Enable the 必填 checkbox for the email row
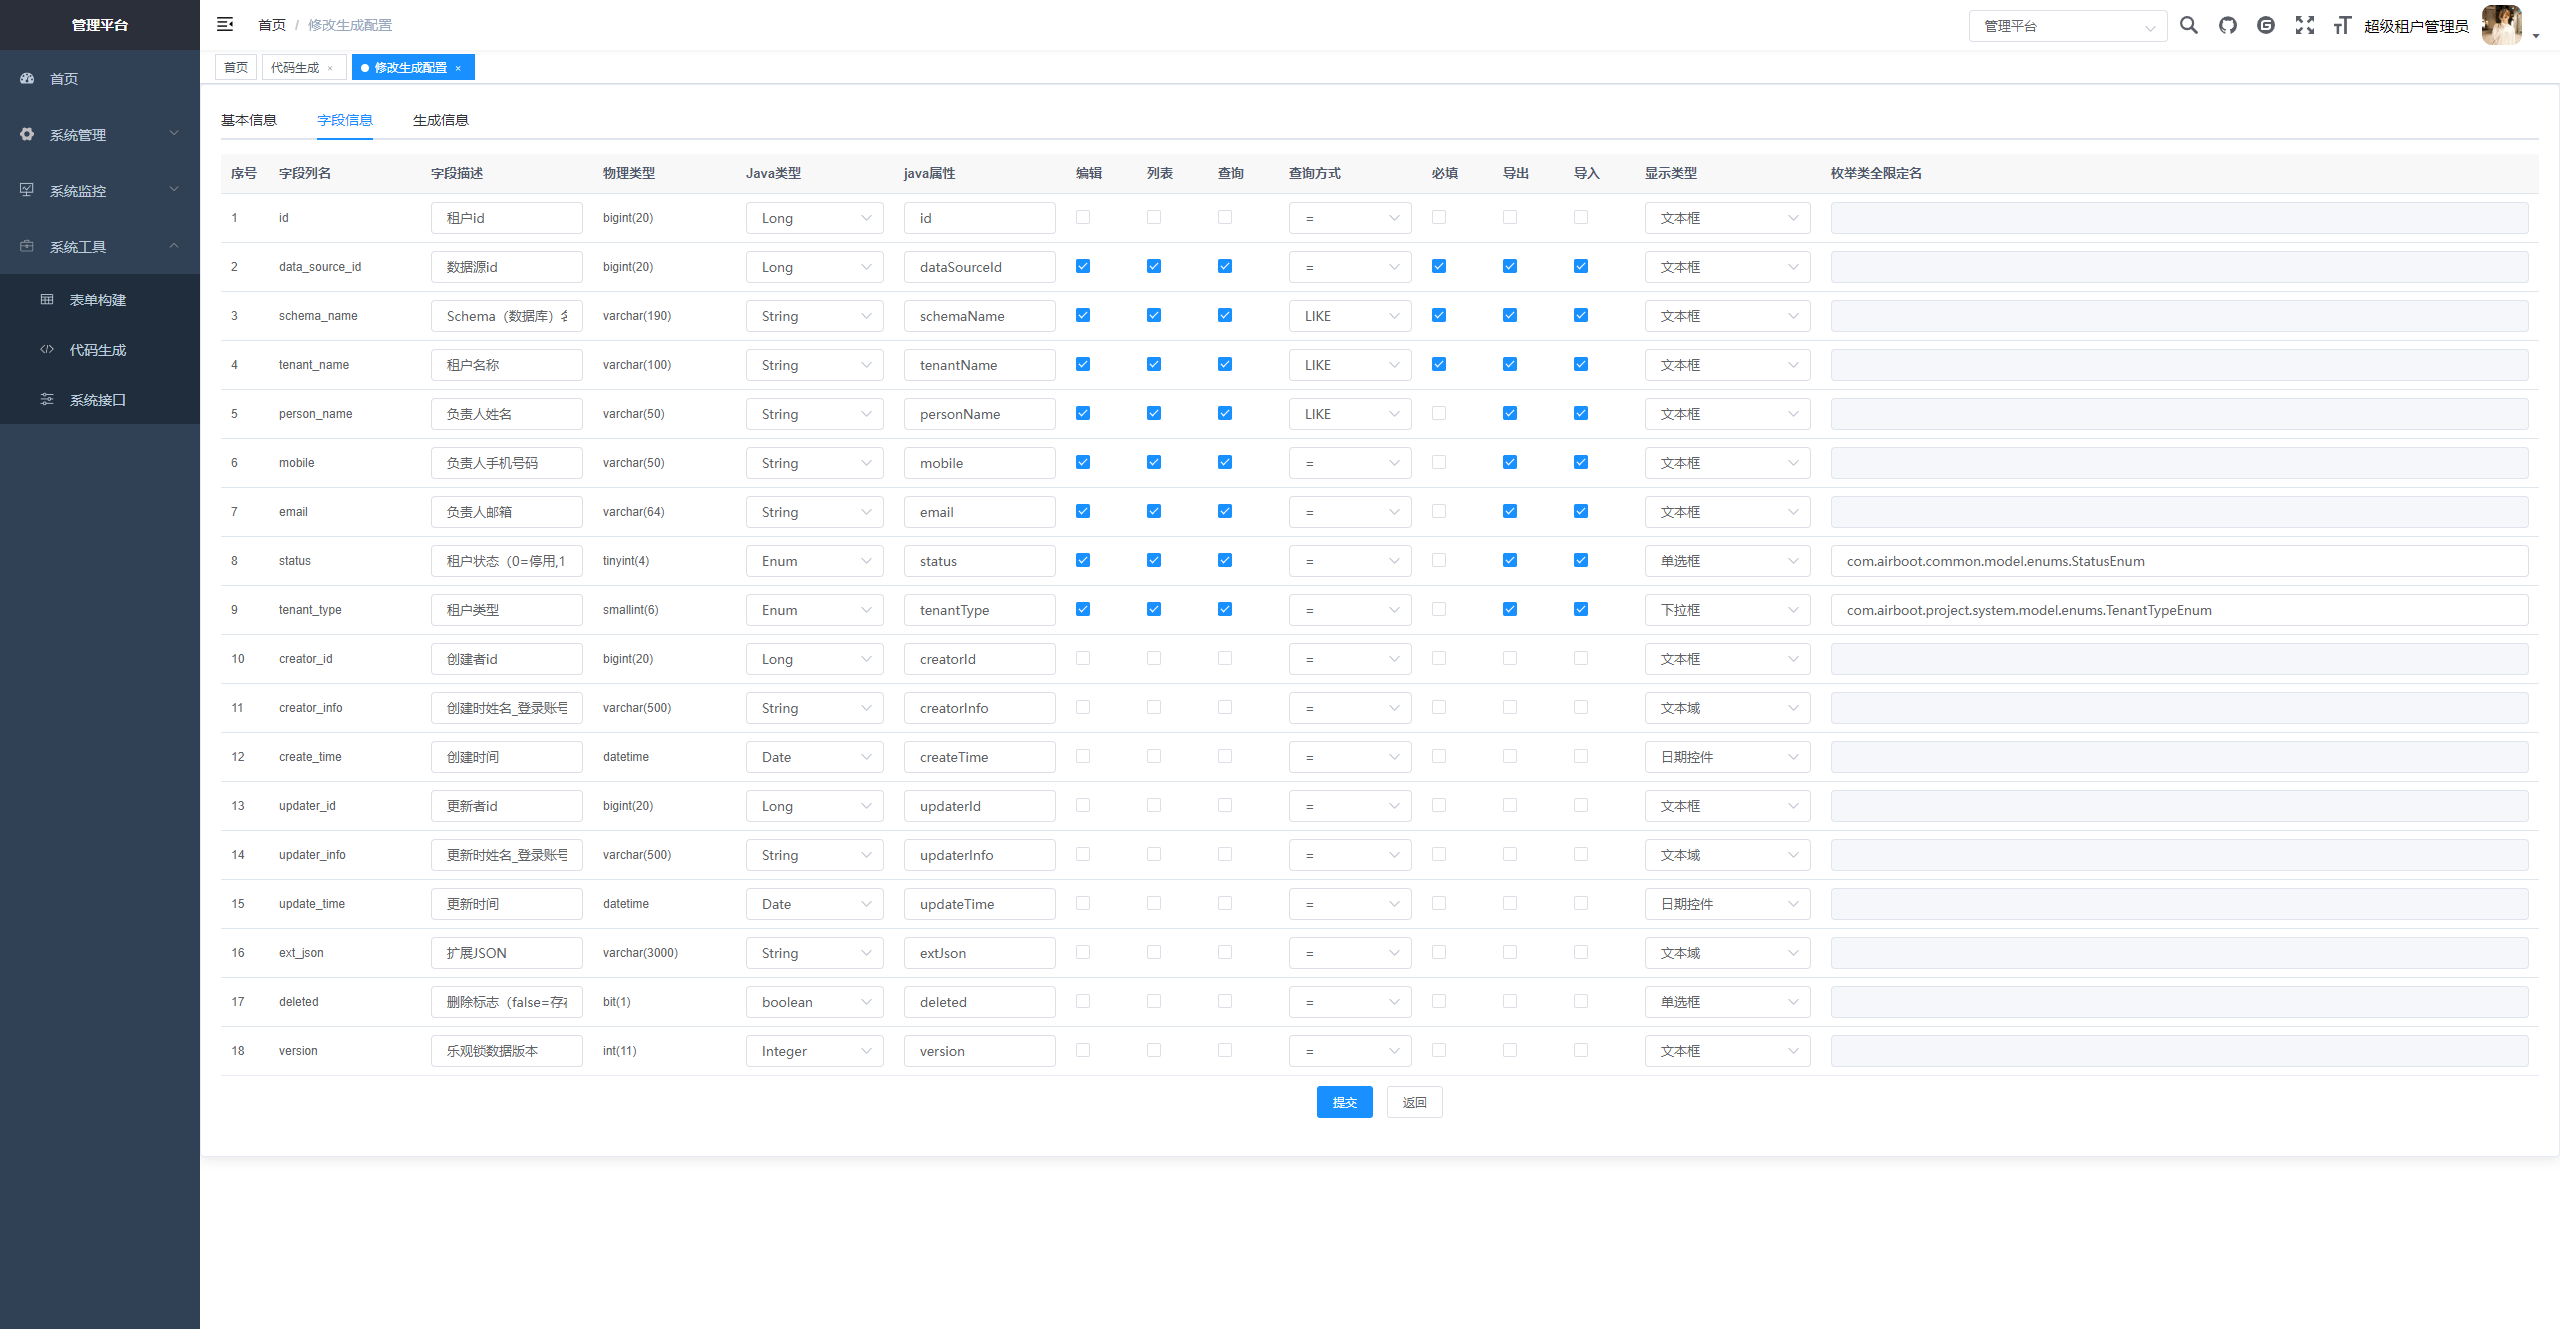This screenshot has height=1329, width=2560. tap(1439, 511)
